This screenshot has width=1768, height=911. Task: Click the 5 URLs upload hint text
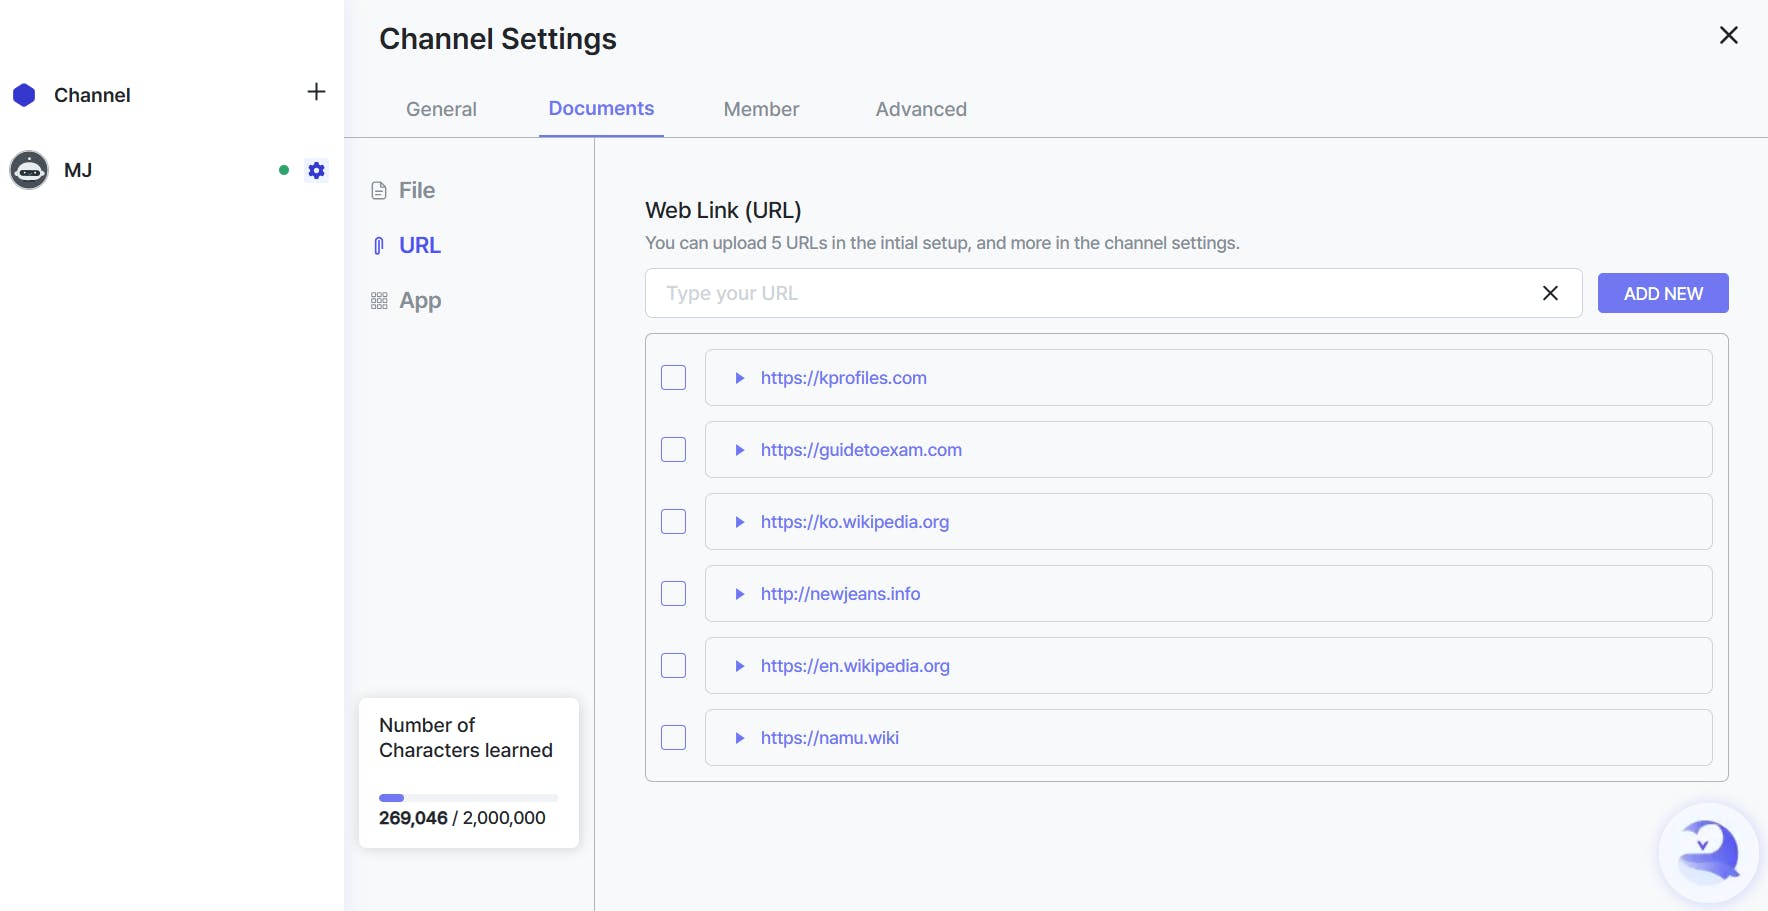(x=942, y=243)
